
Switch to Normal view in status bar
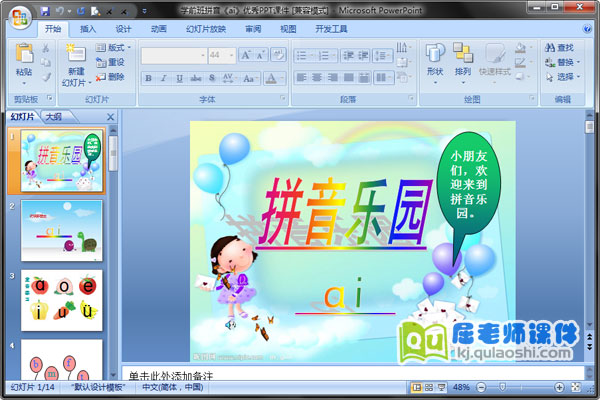click(416, 387)
